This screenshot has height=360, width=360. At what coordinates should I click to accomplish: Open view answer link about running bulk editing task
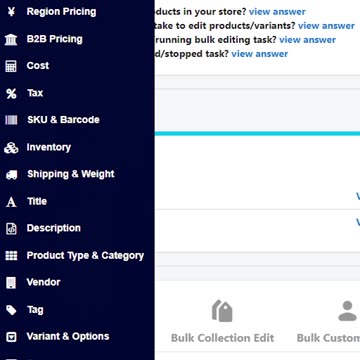click(x=307, y=40)
